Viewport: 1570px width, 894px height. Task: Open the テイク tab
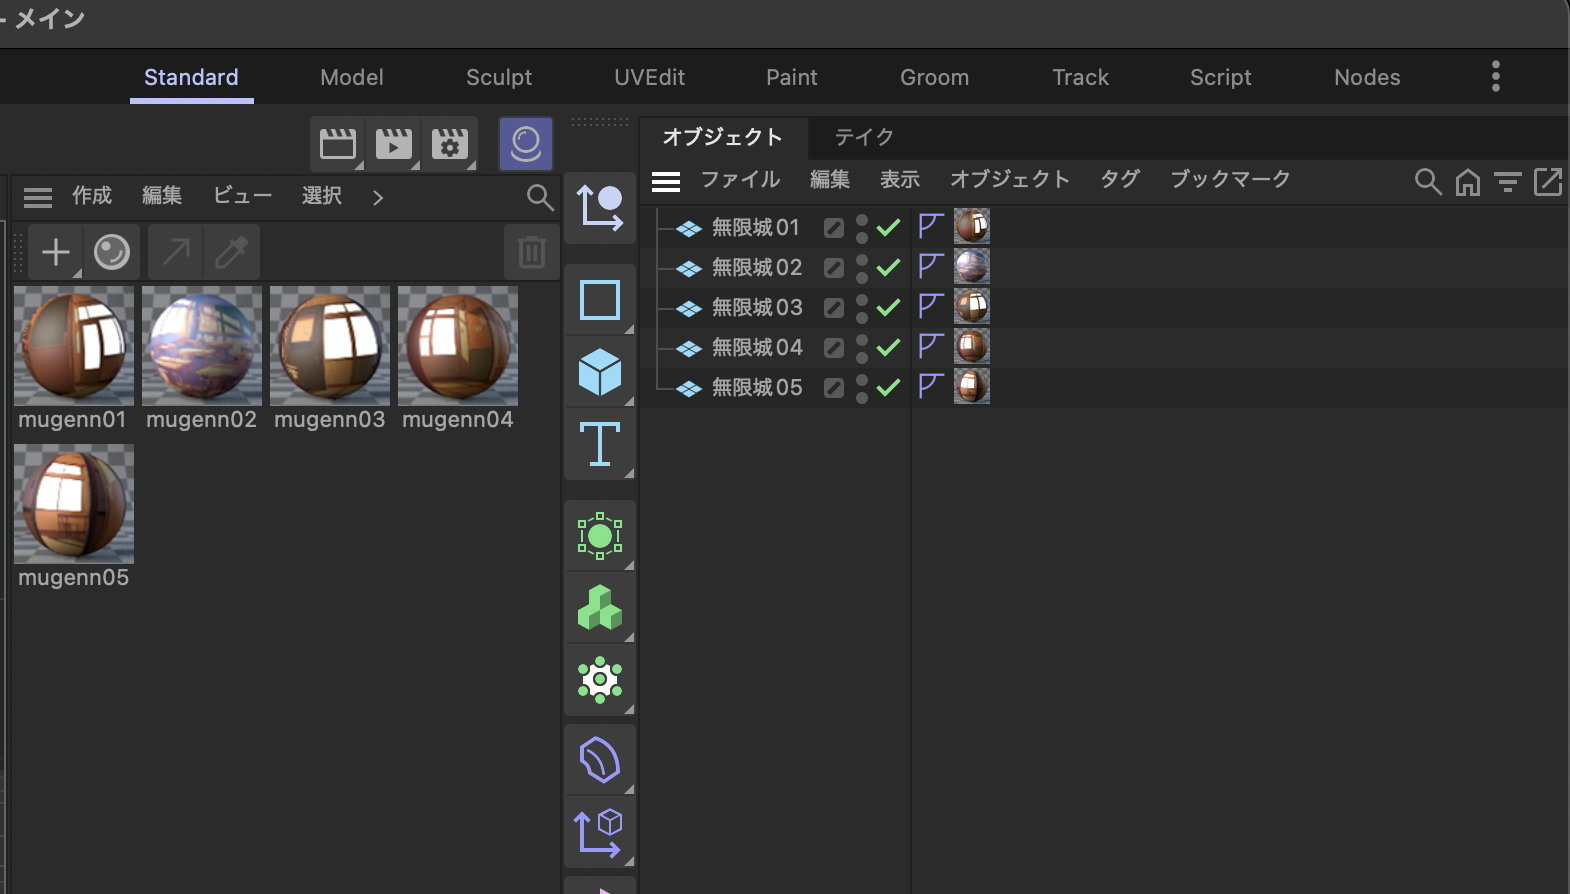coord(863,137)
